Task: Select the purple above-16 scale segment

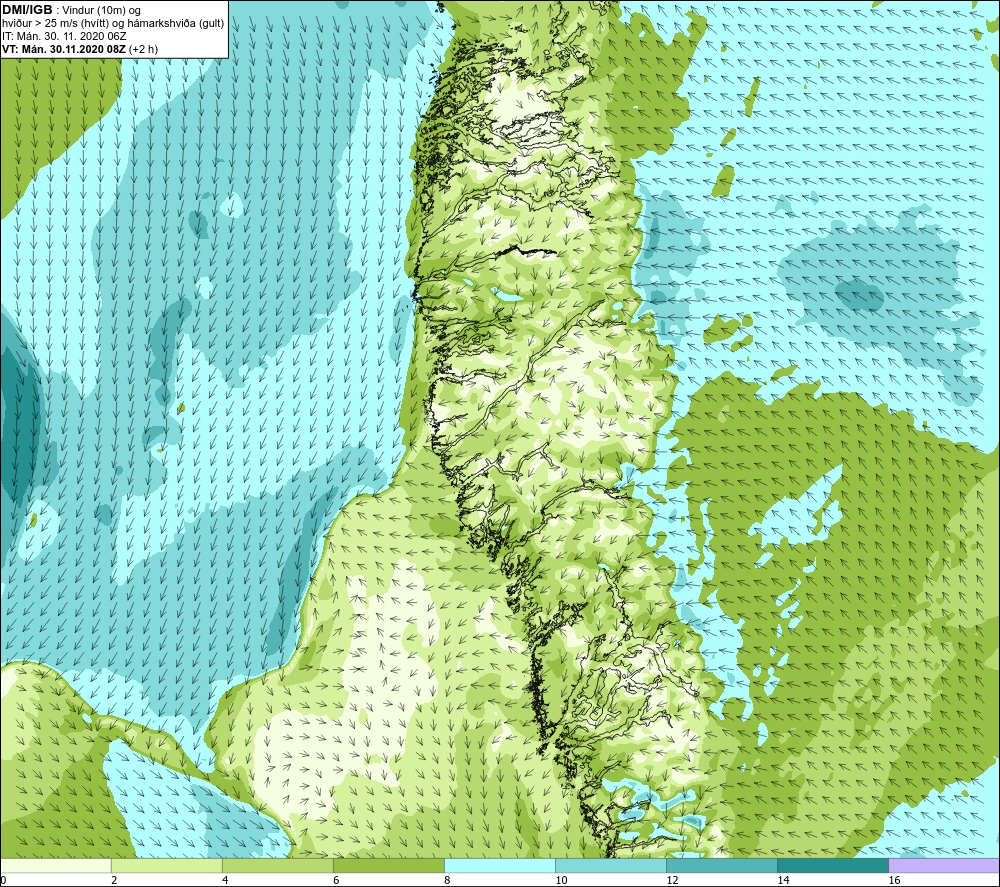Action: click(945, 865)
